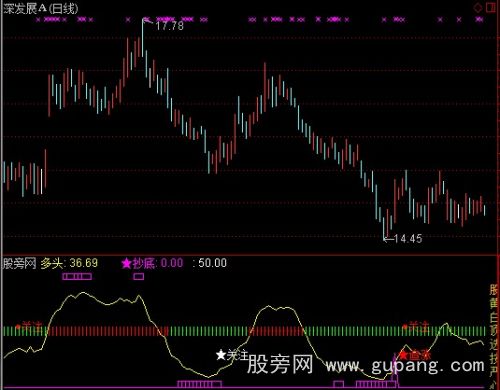Click the red ●关注 marker near the chart's left edge
This screenshot has height=390, width=500.
[x=29, y=326]
